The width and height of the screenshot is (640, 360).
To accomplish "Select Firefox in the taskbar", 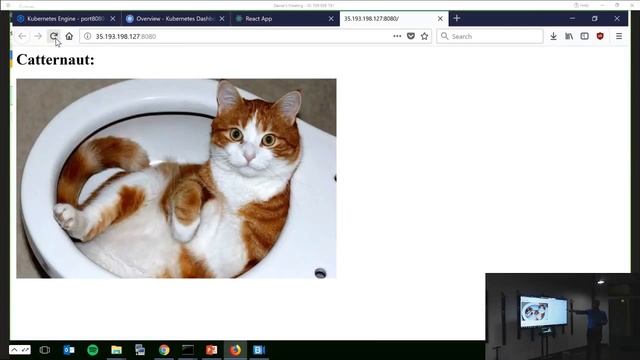I will [x=235, y=350].
